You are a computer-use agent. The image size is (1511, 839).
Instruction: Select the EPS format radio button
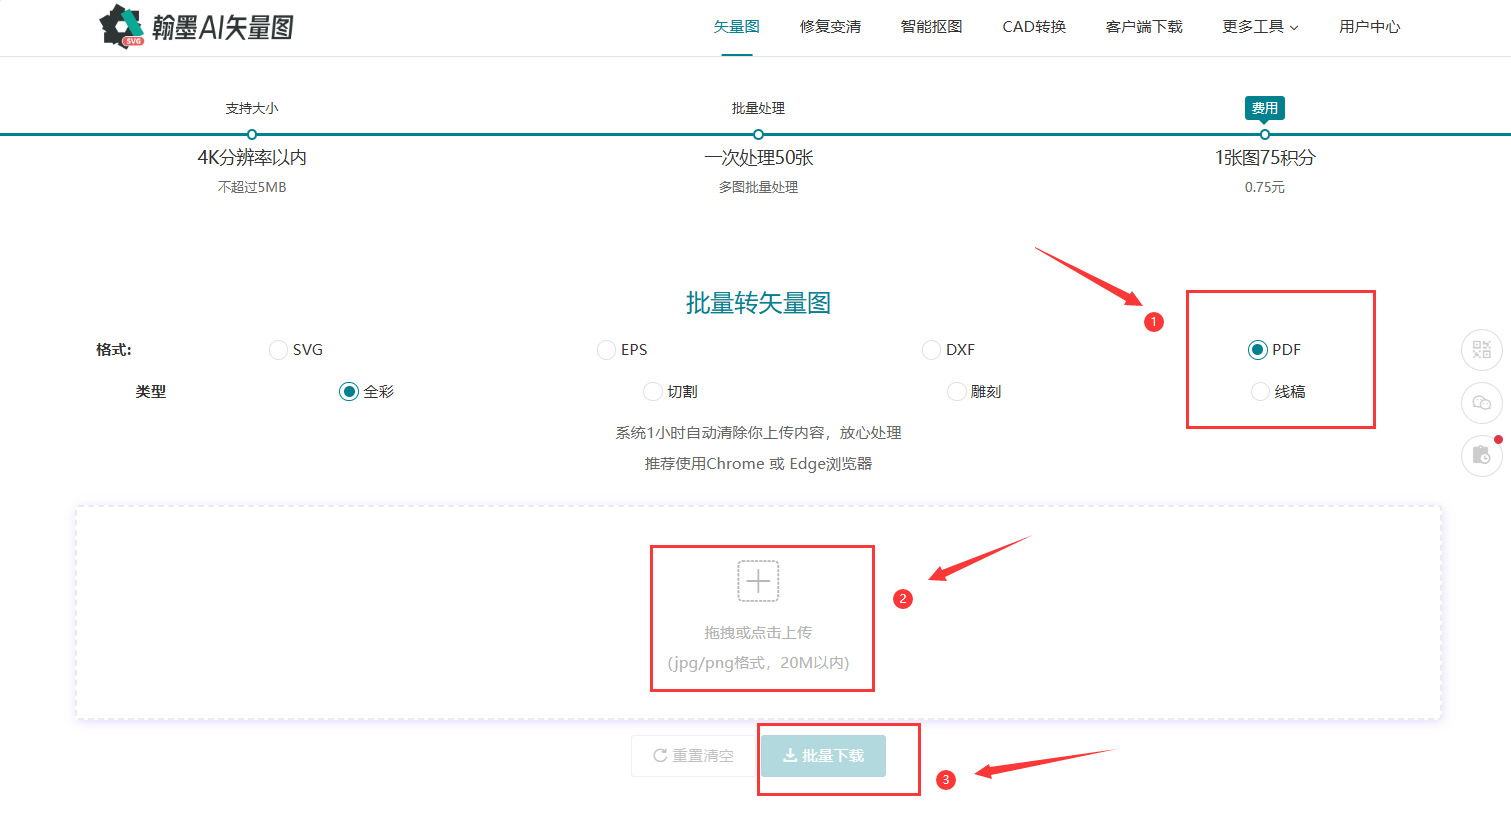pos(606,350)
